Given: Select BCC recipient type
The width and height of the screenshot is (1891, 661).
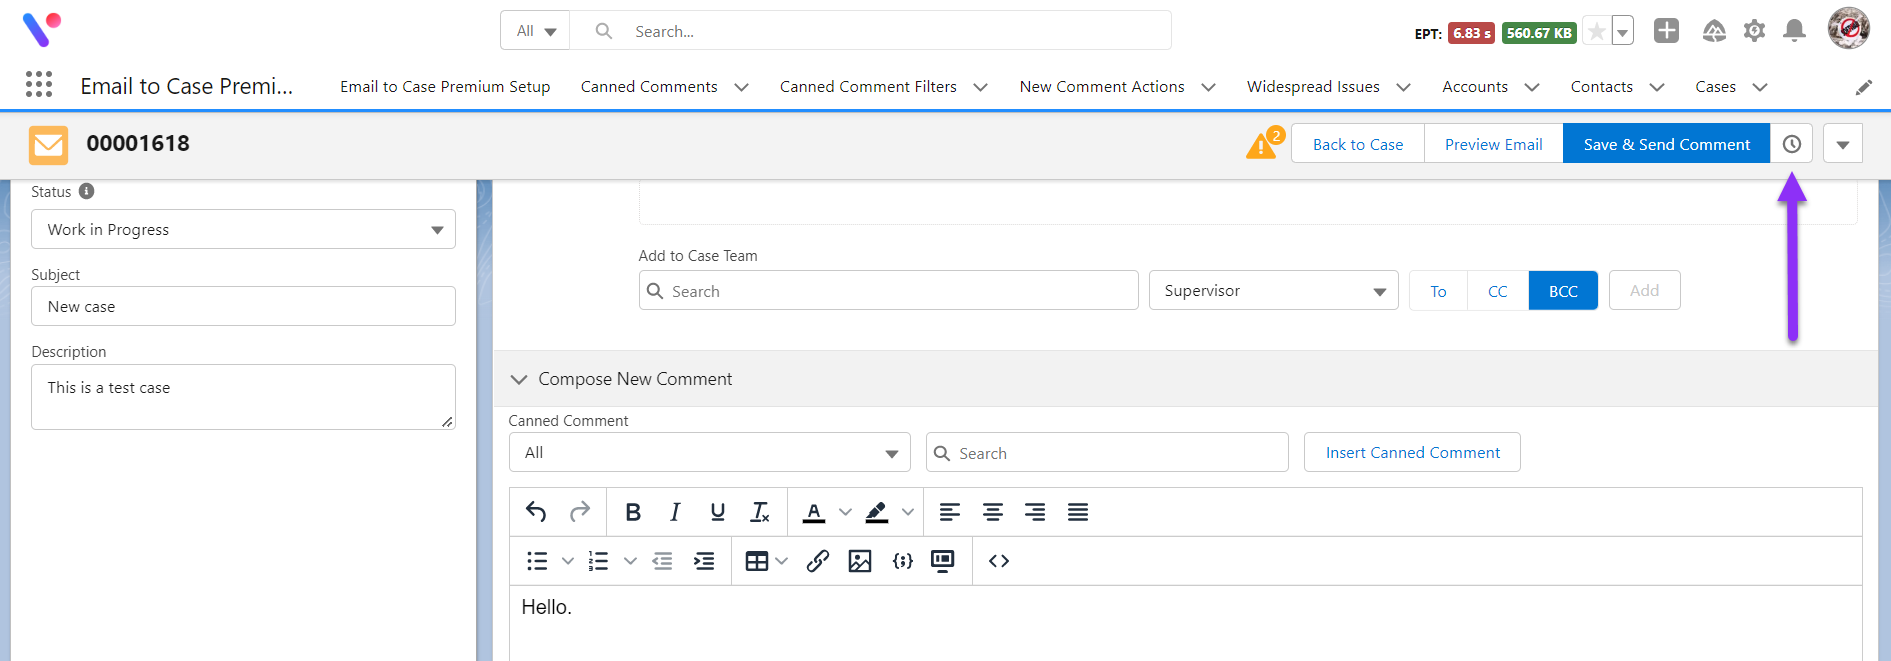Looking at the screenshot, I should click(1563, 291).
